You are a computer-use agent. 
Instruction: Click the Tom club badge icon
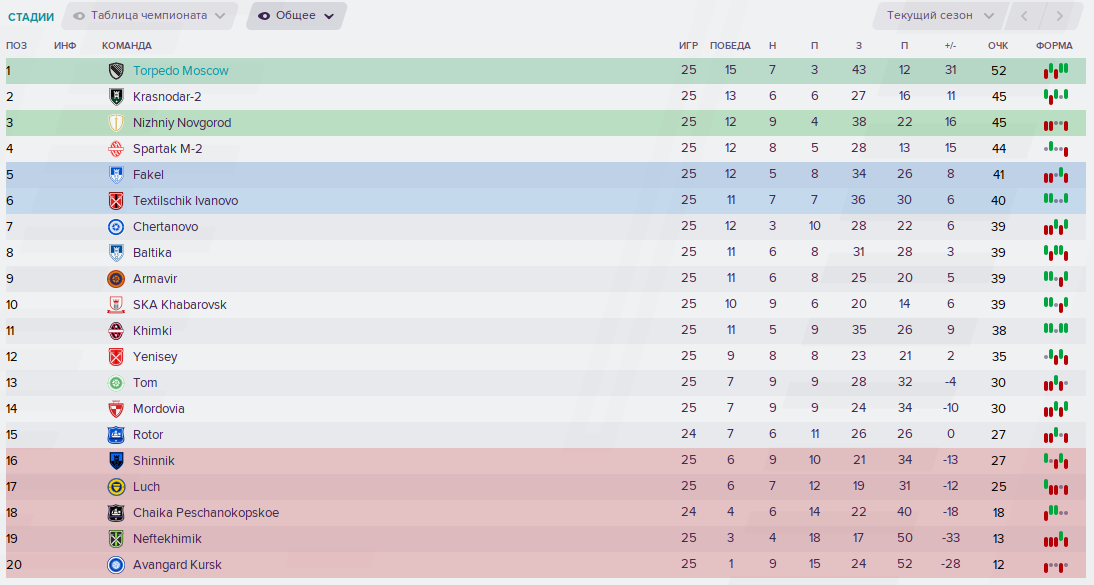[116, 383]
